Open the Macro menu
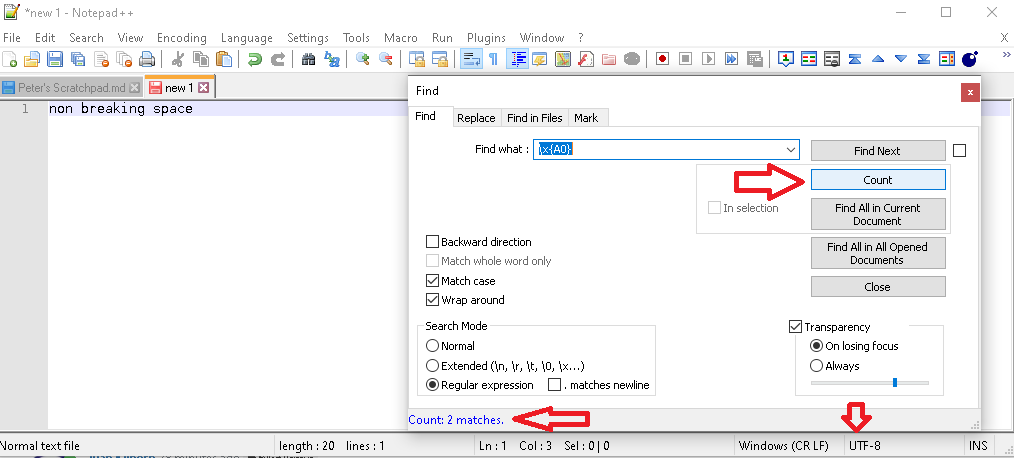This screenshot has height=458, width=1014. click(401, 38)
